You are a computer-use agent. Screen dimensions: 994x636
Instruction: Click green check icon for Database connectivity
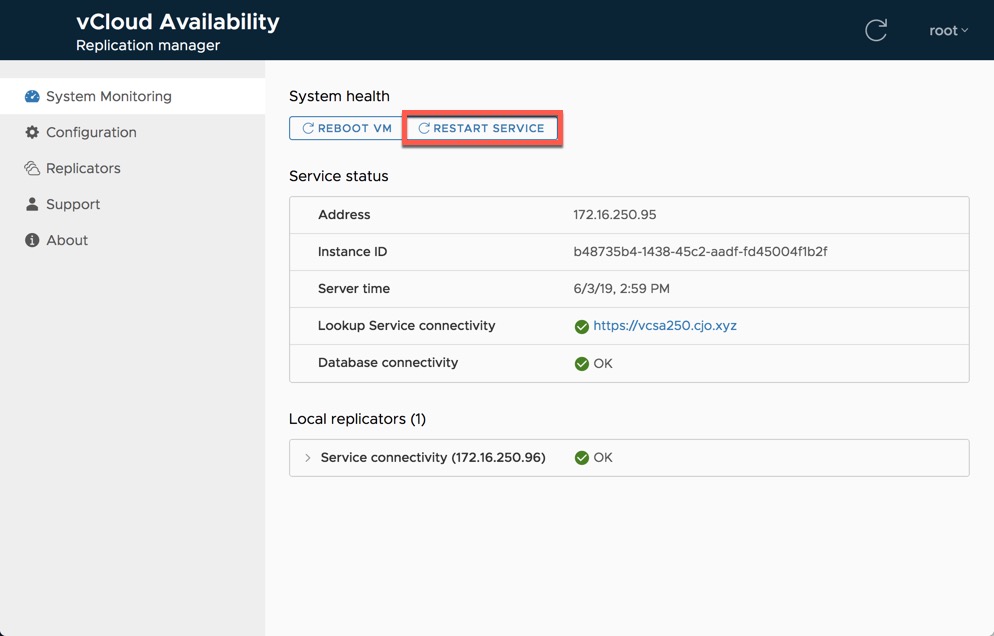581,364
